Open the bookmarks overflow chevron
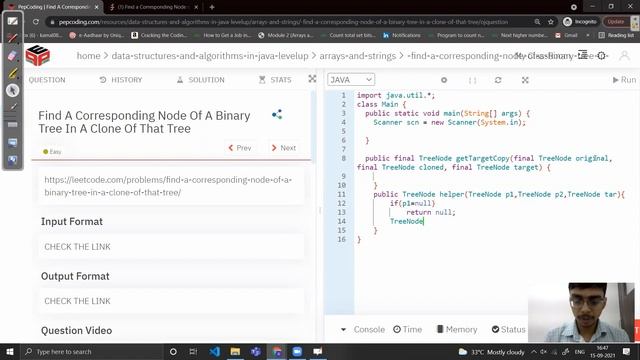Screen dimensions: 640x360 [x=588, y=36]
